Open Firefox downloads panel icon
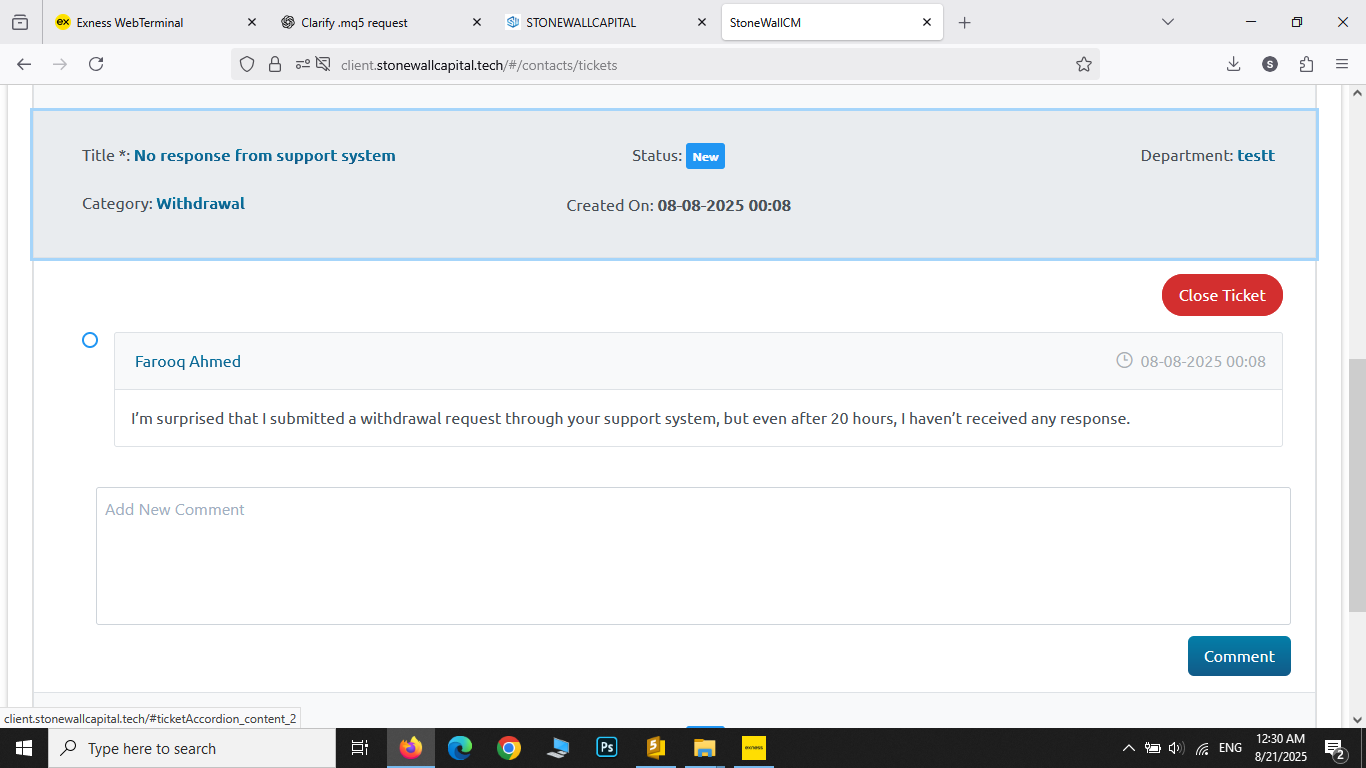Screen dimensions: 1366x768 pos(1233,64)
